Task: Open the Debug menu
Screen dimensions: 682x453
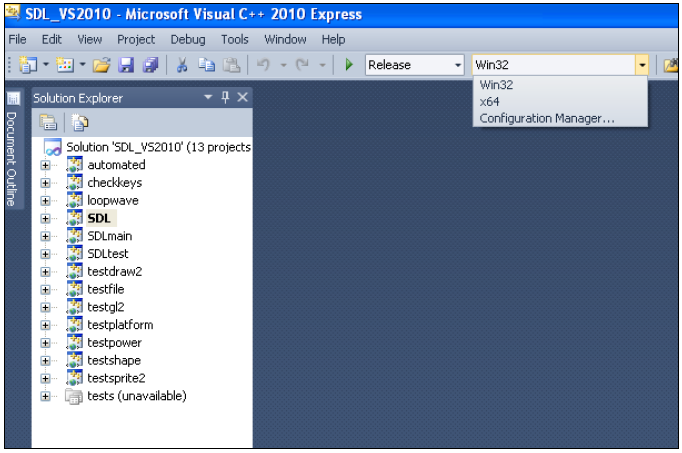Action: coord(188,40)
